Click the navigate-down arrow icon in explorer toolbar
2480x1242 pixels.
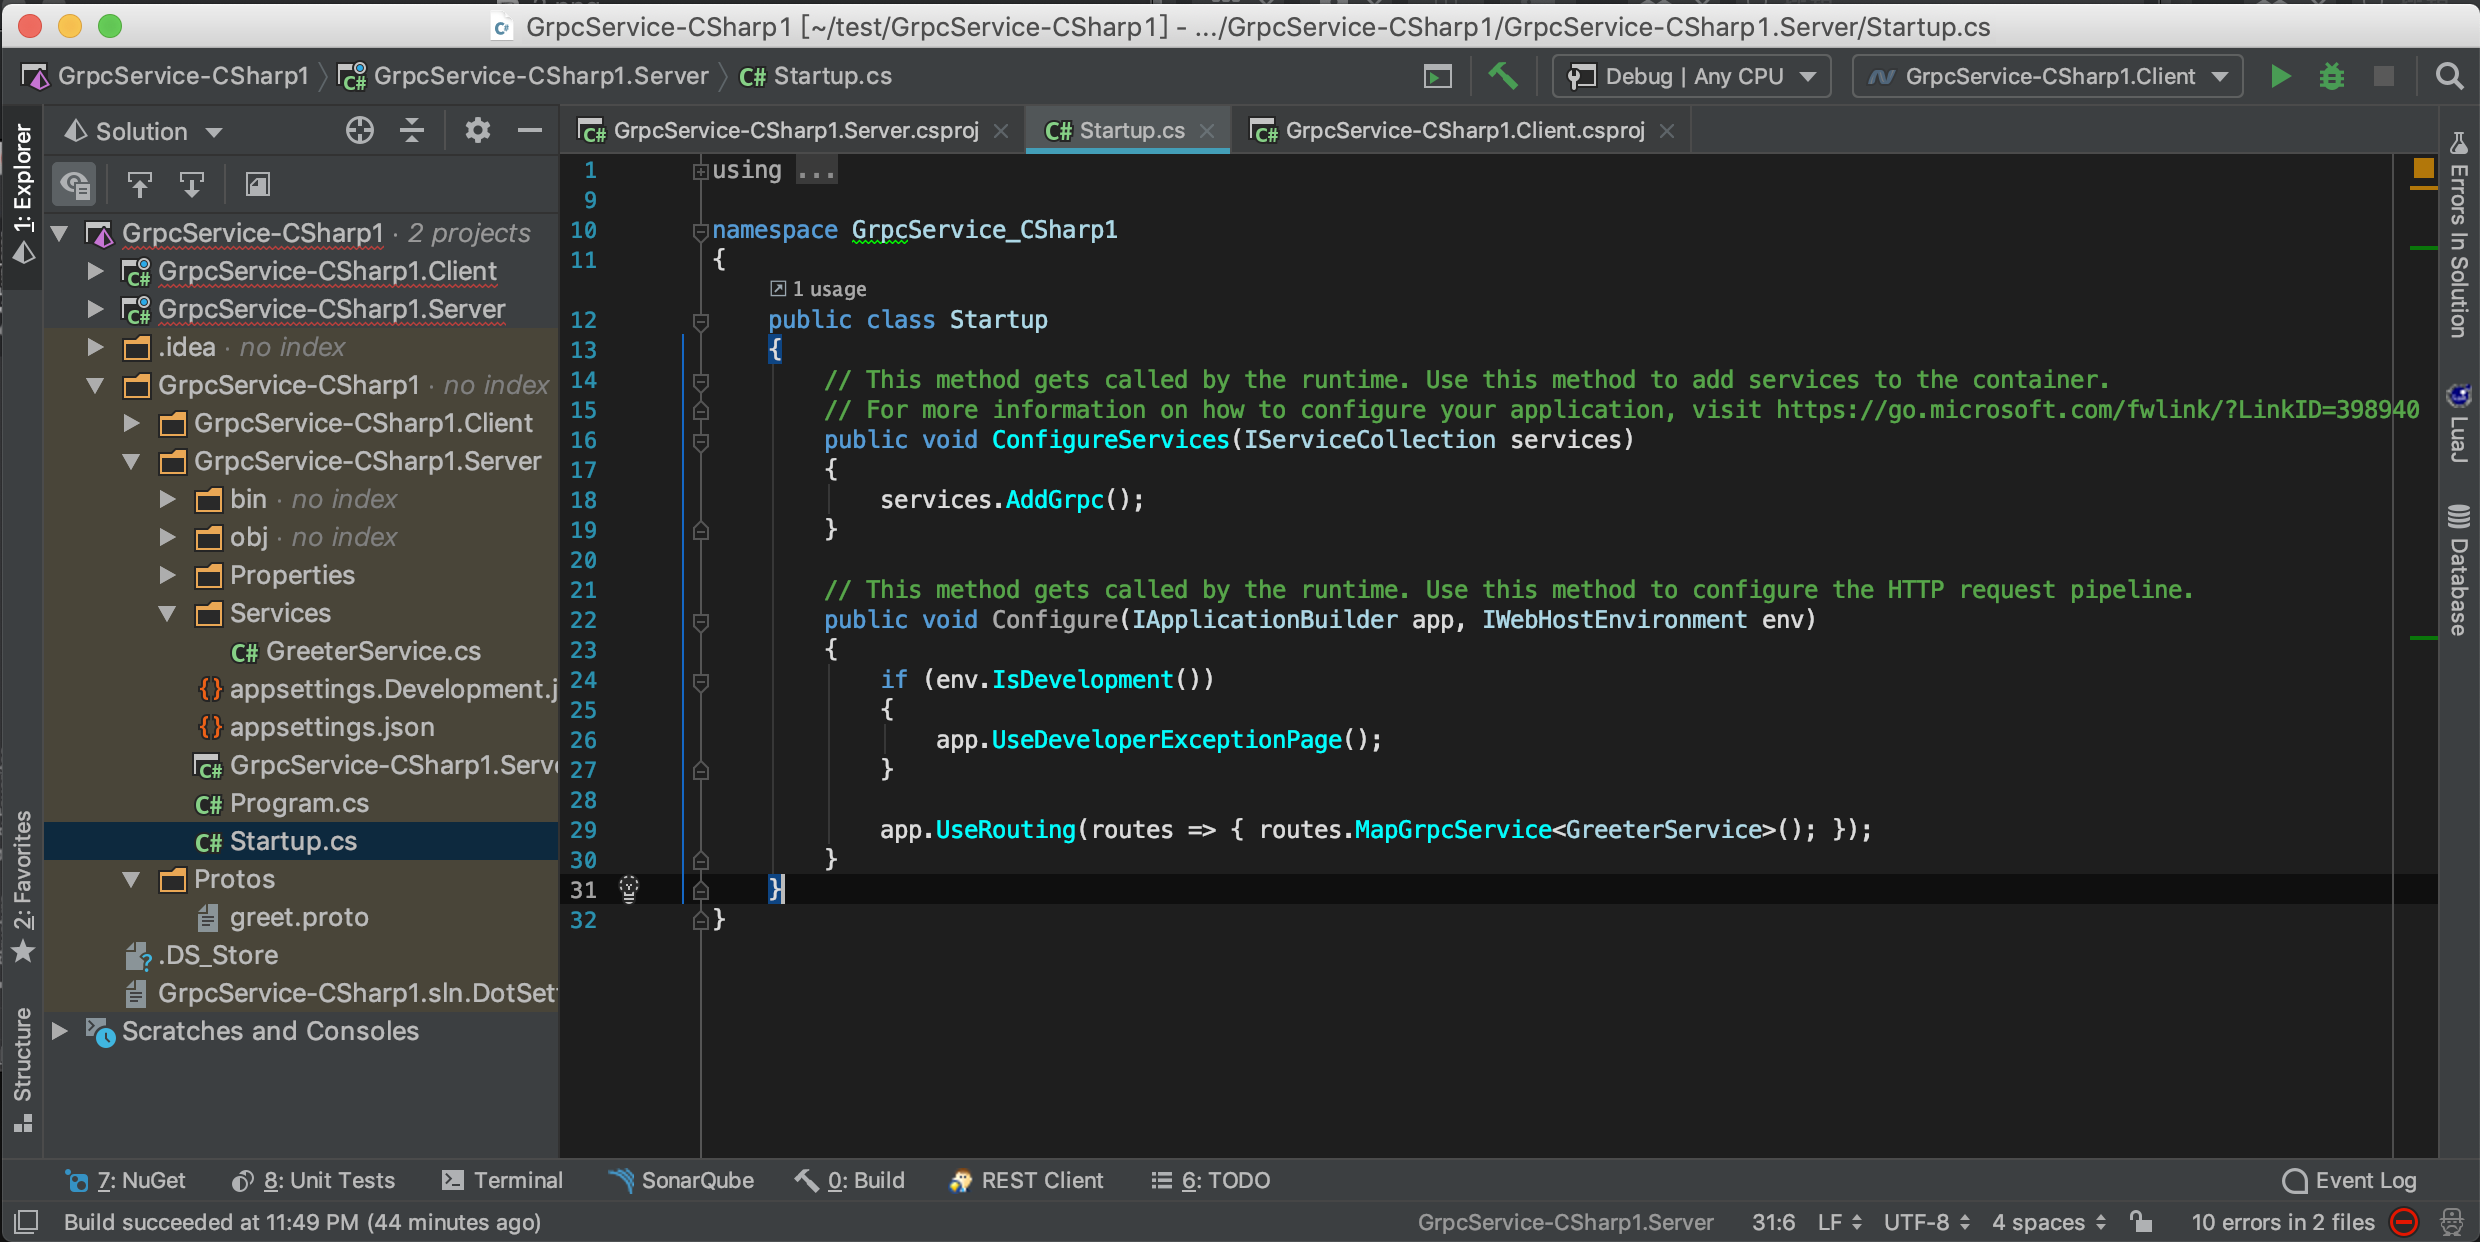click(x=191, y=184)
